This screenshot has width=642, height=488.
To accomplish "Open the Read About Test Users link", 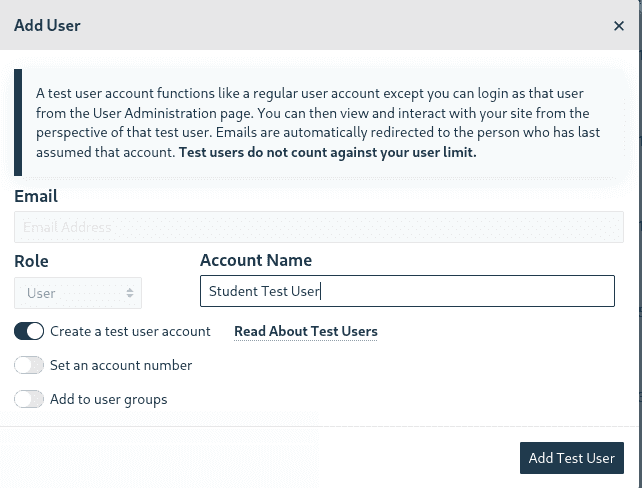I will 305,331.
